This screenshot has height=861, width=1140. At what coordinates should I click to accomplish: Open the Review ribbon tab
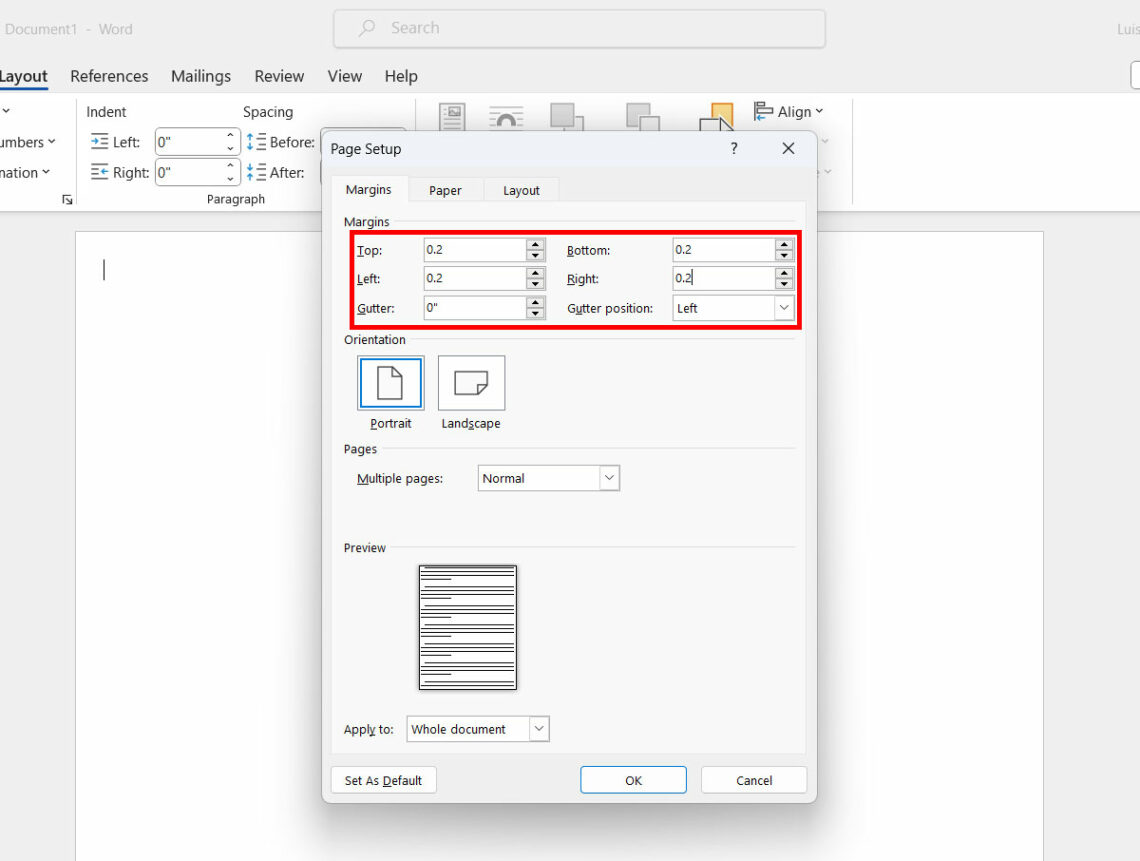[x=279, y=76]
